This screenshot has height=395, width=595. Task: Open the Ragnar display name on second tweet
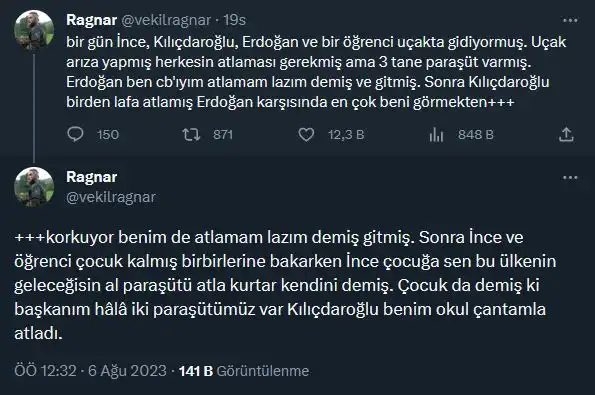point(91,177)
